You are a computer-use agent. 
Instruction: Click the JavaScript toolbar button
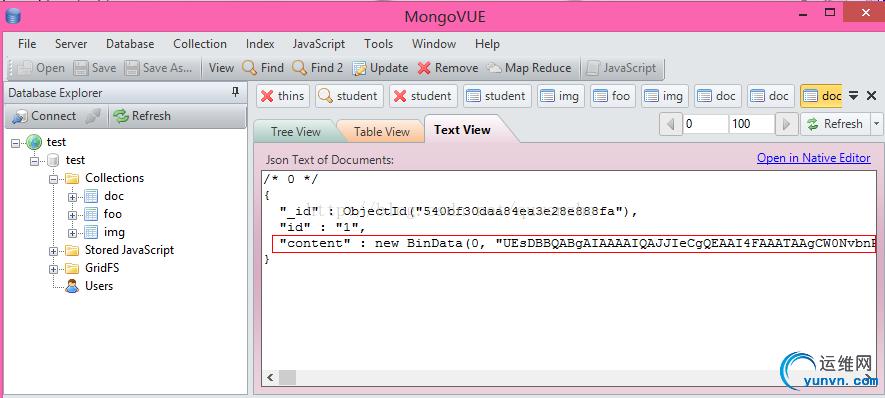(621, 68)
